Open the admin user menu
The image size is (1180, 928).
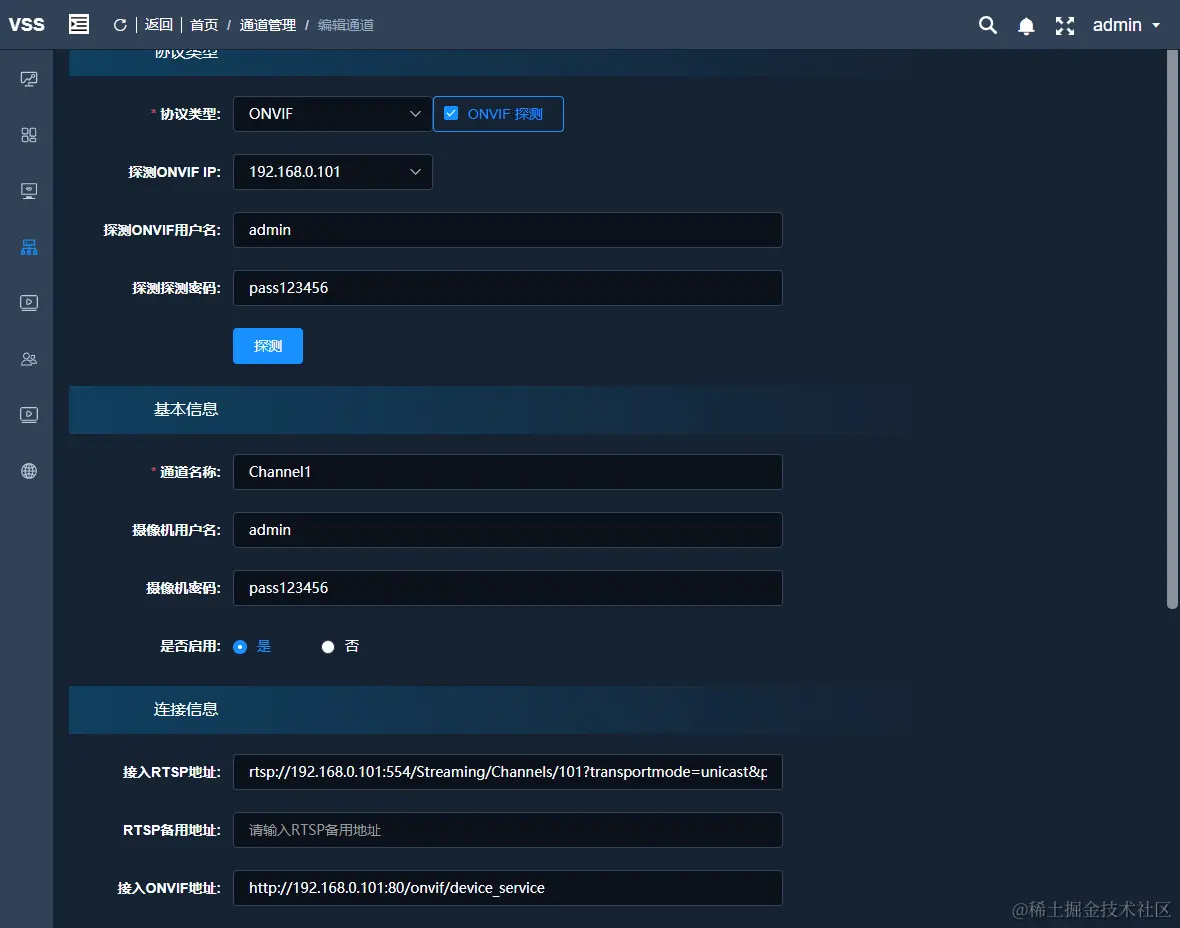tap(1126, 25)
